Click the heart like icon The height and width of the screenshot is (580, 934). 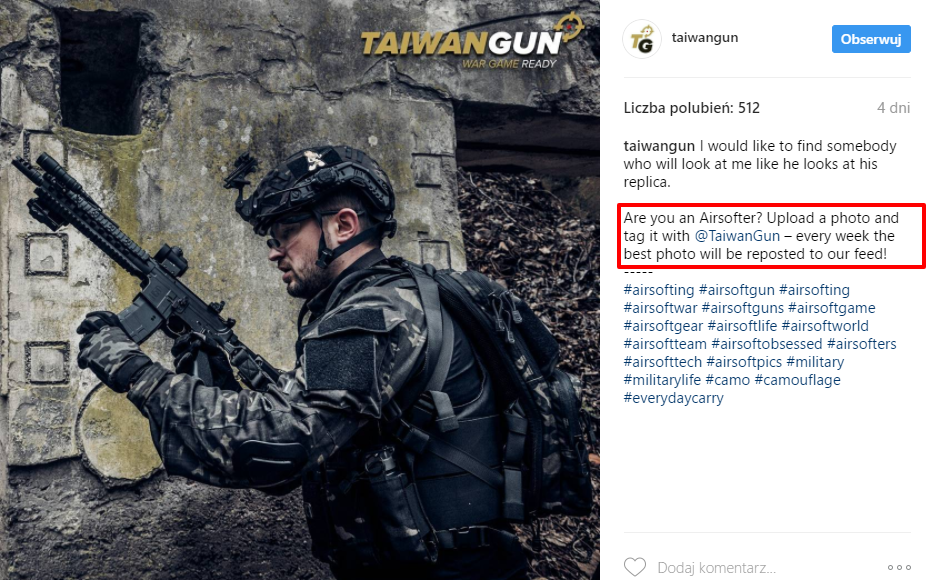click(x=634, y=567)
